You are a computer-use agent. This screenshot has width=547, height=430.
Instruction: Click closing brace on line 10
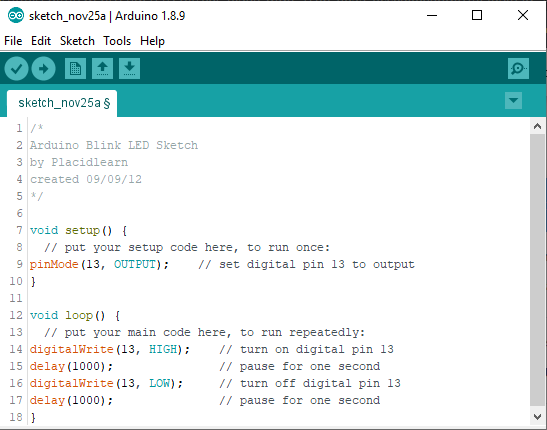pos(33,281)
